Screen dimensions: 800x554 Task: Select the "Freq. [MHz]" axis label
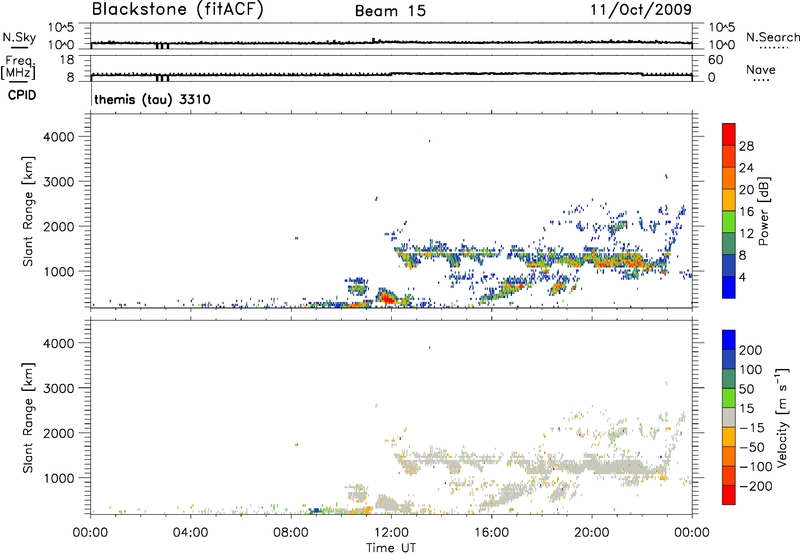point(19,67)
